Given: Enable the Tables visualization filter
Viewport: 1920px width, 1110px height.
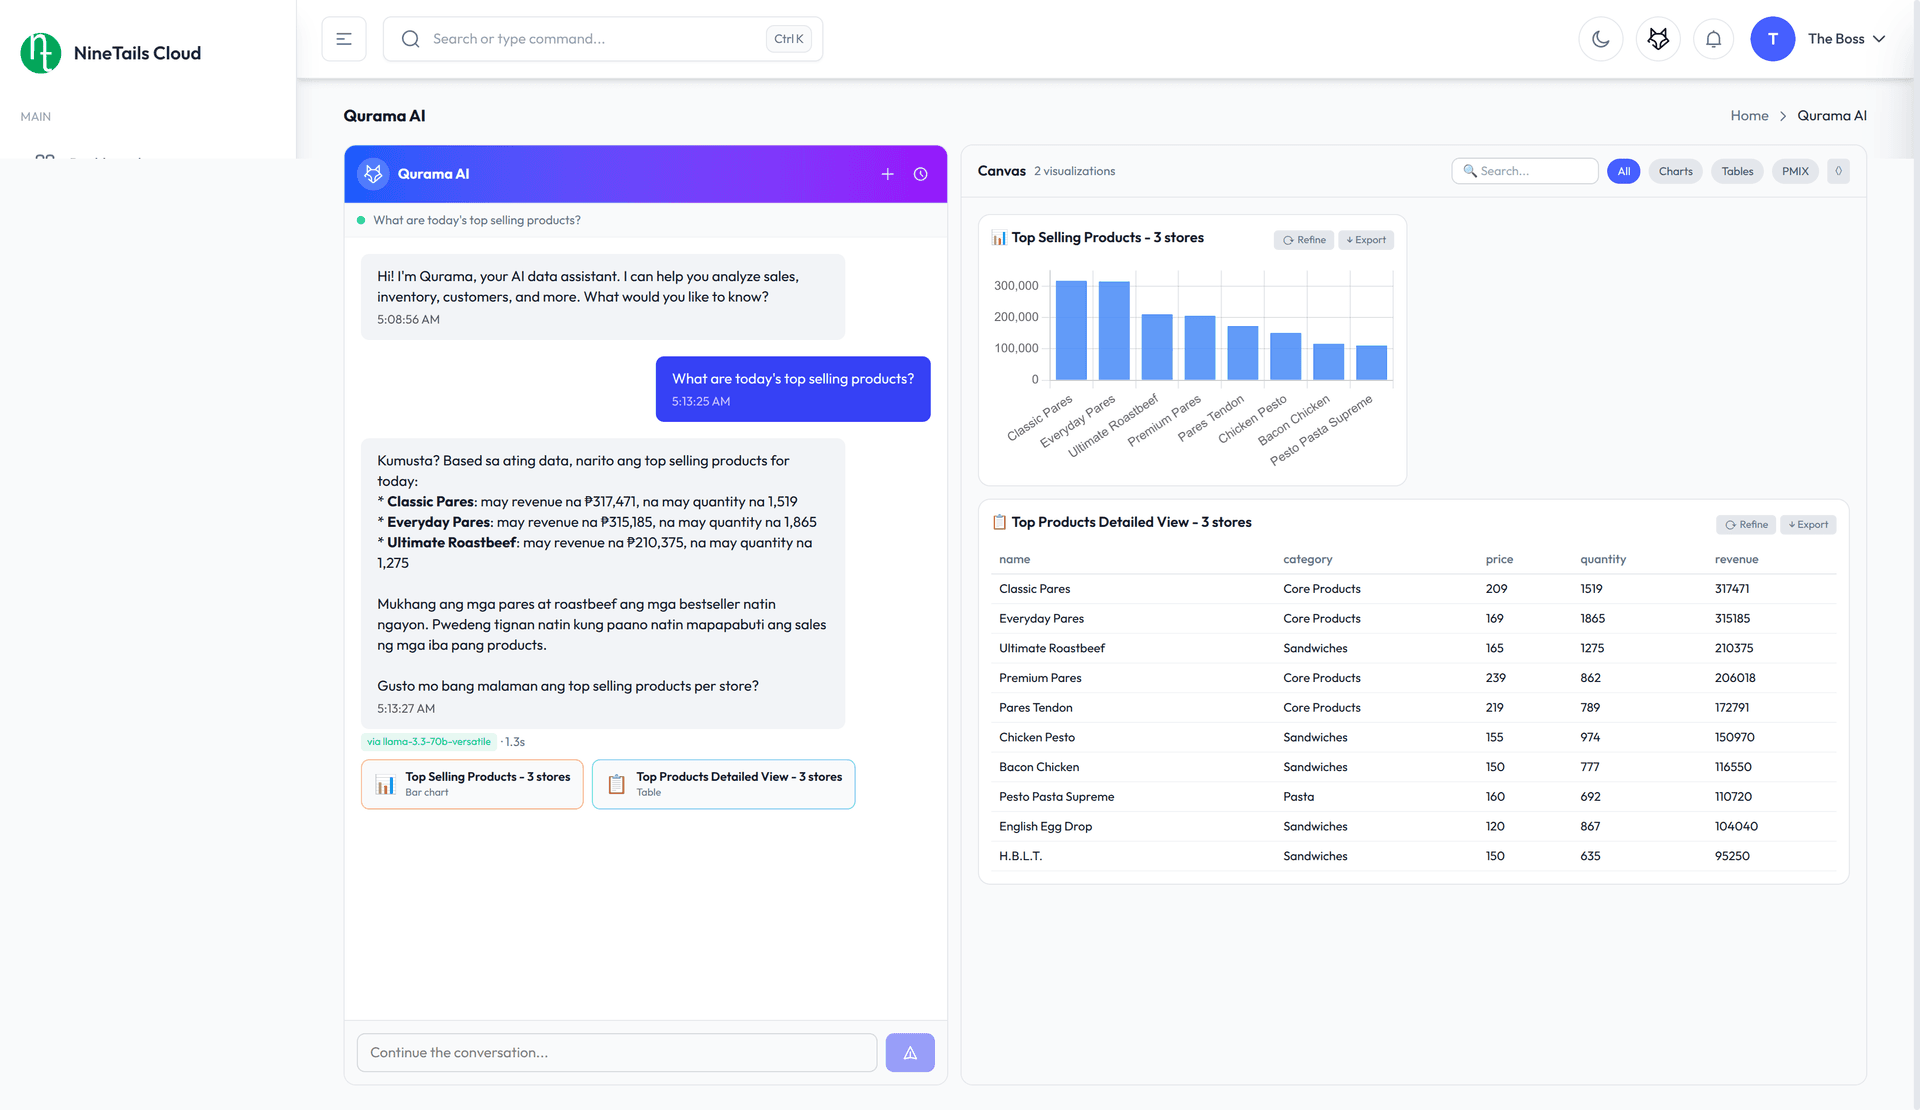Looking at the screenshot, I should click(x=1737, y=171).
